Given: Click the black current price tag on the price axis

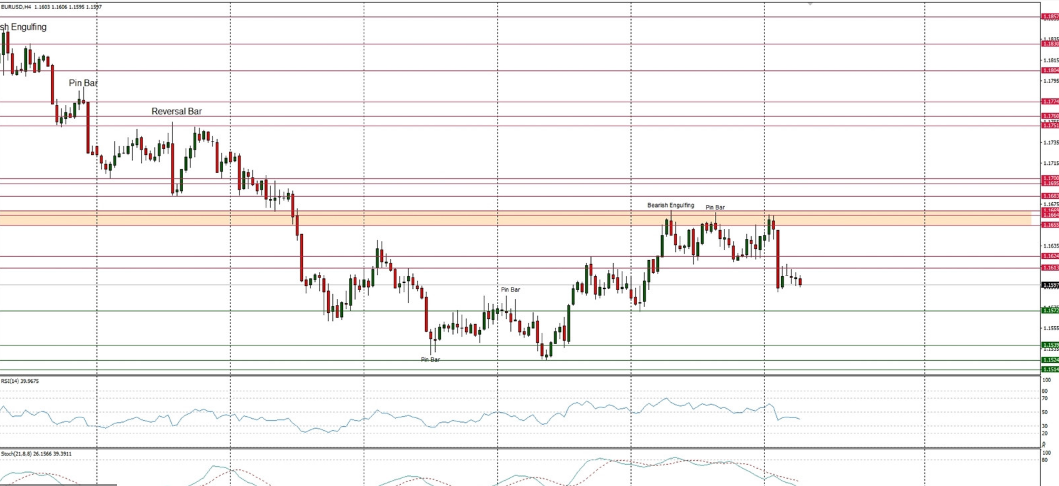Looking at the screenshot, I should point(1049,285).
